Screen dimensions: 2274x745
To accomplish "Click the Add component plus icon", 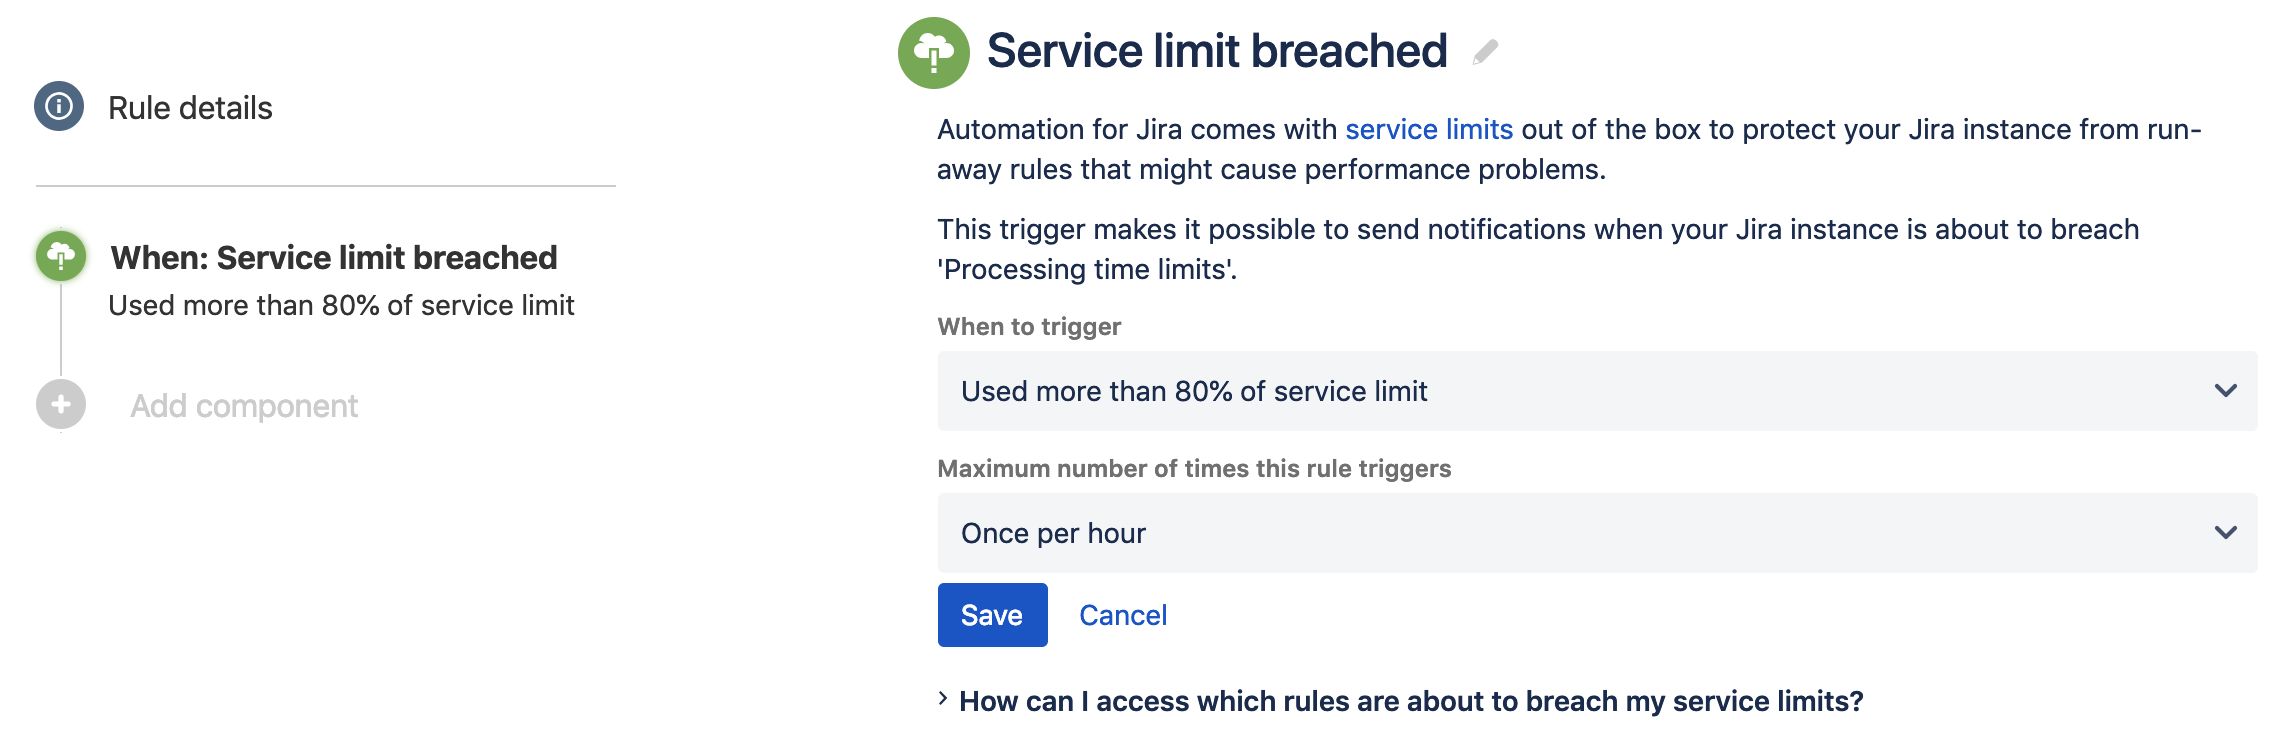I will pyautogui.click(x=61, y=404).
